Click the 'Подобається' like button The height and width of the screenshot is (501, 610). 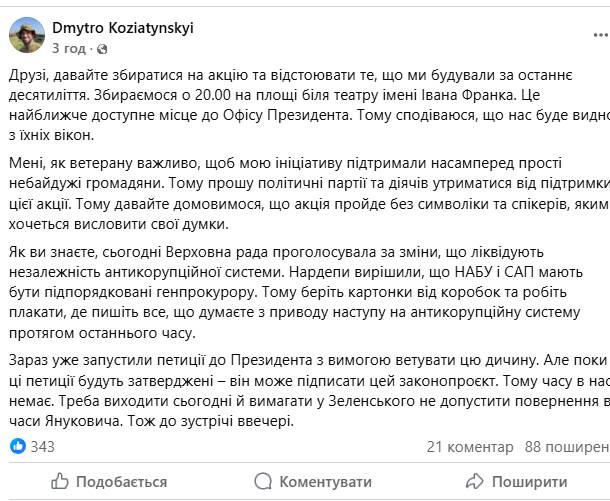(x=109, y=482)
